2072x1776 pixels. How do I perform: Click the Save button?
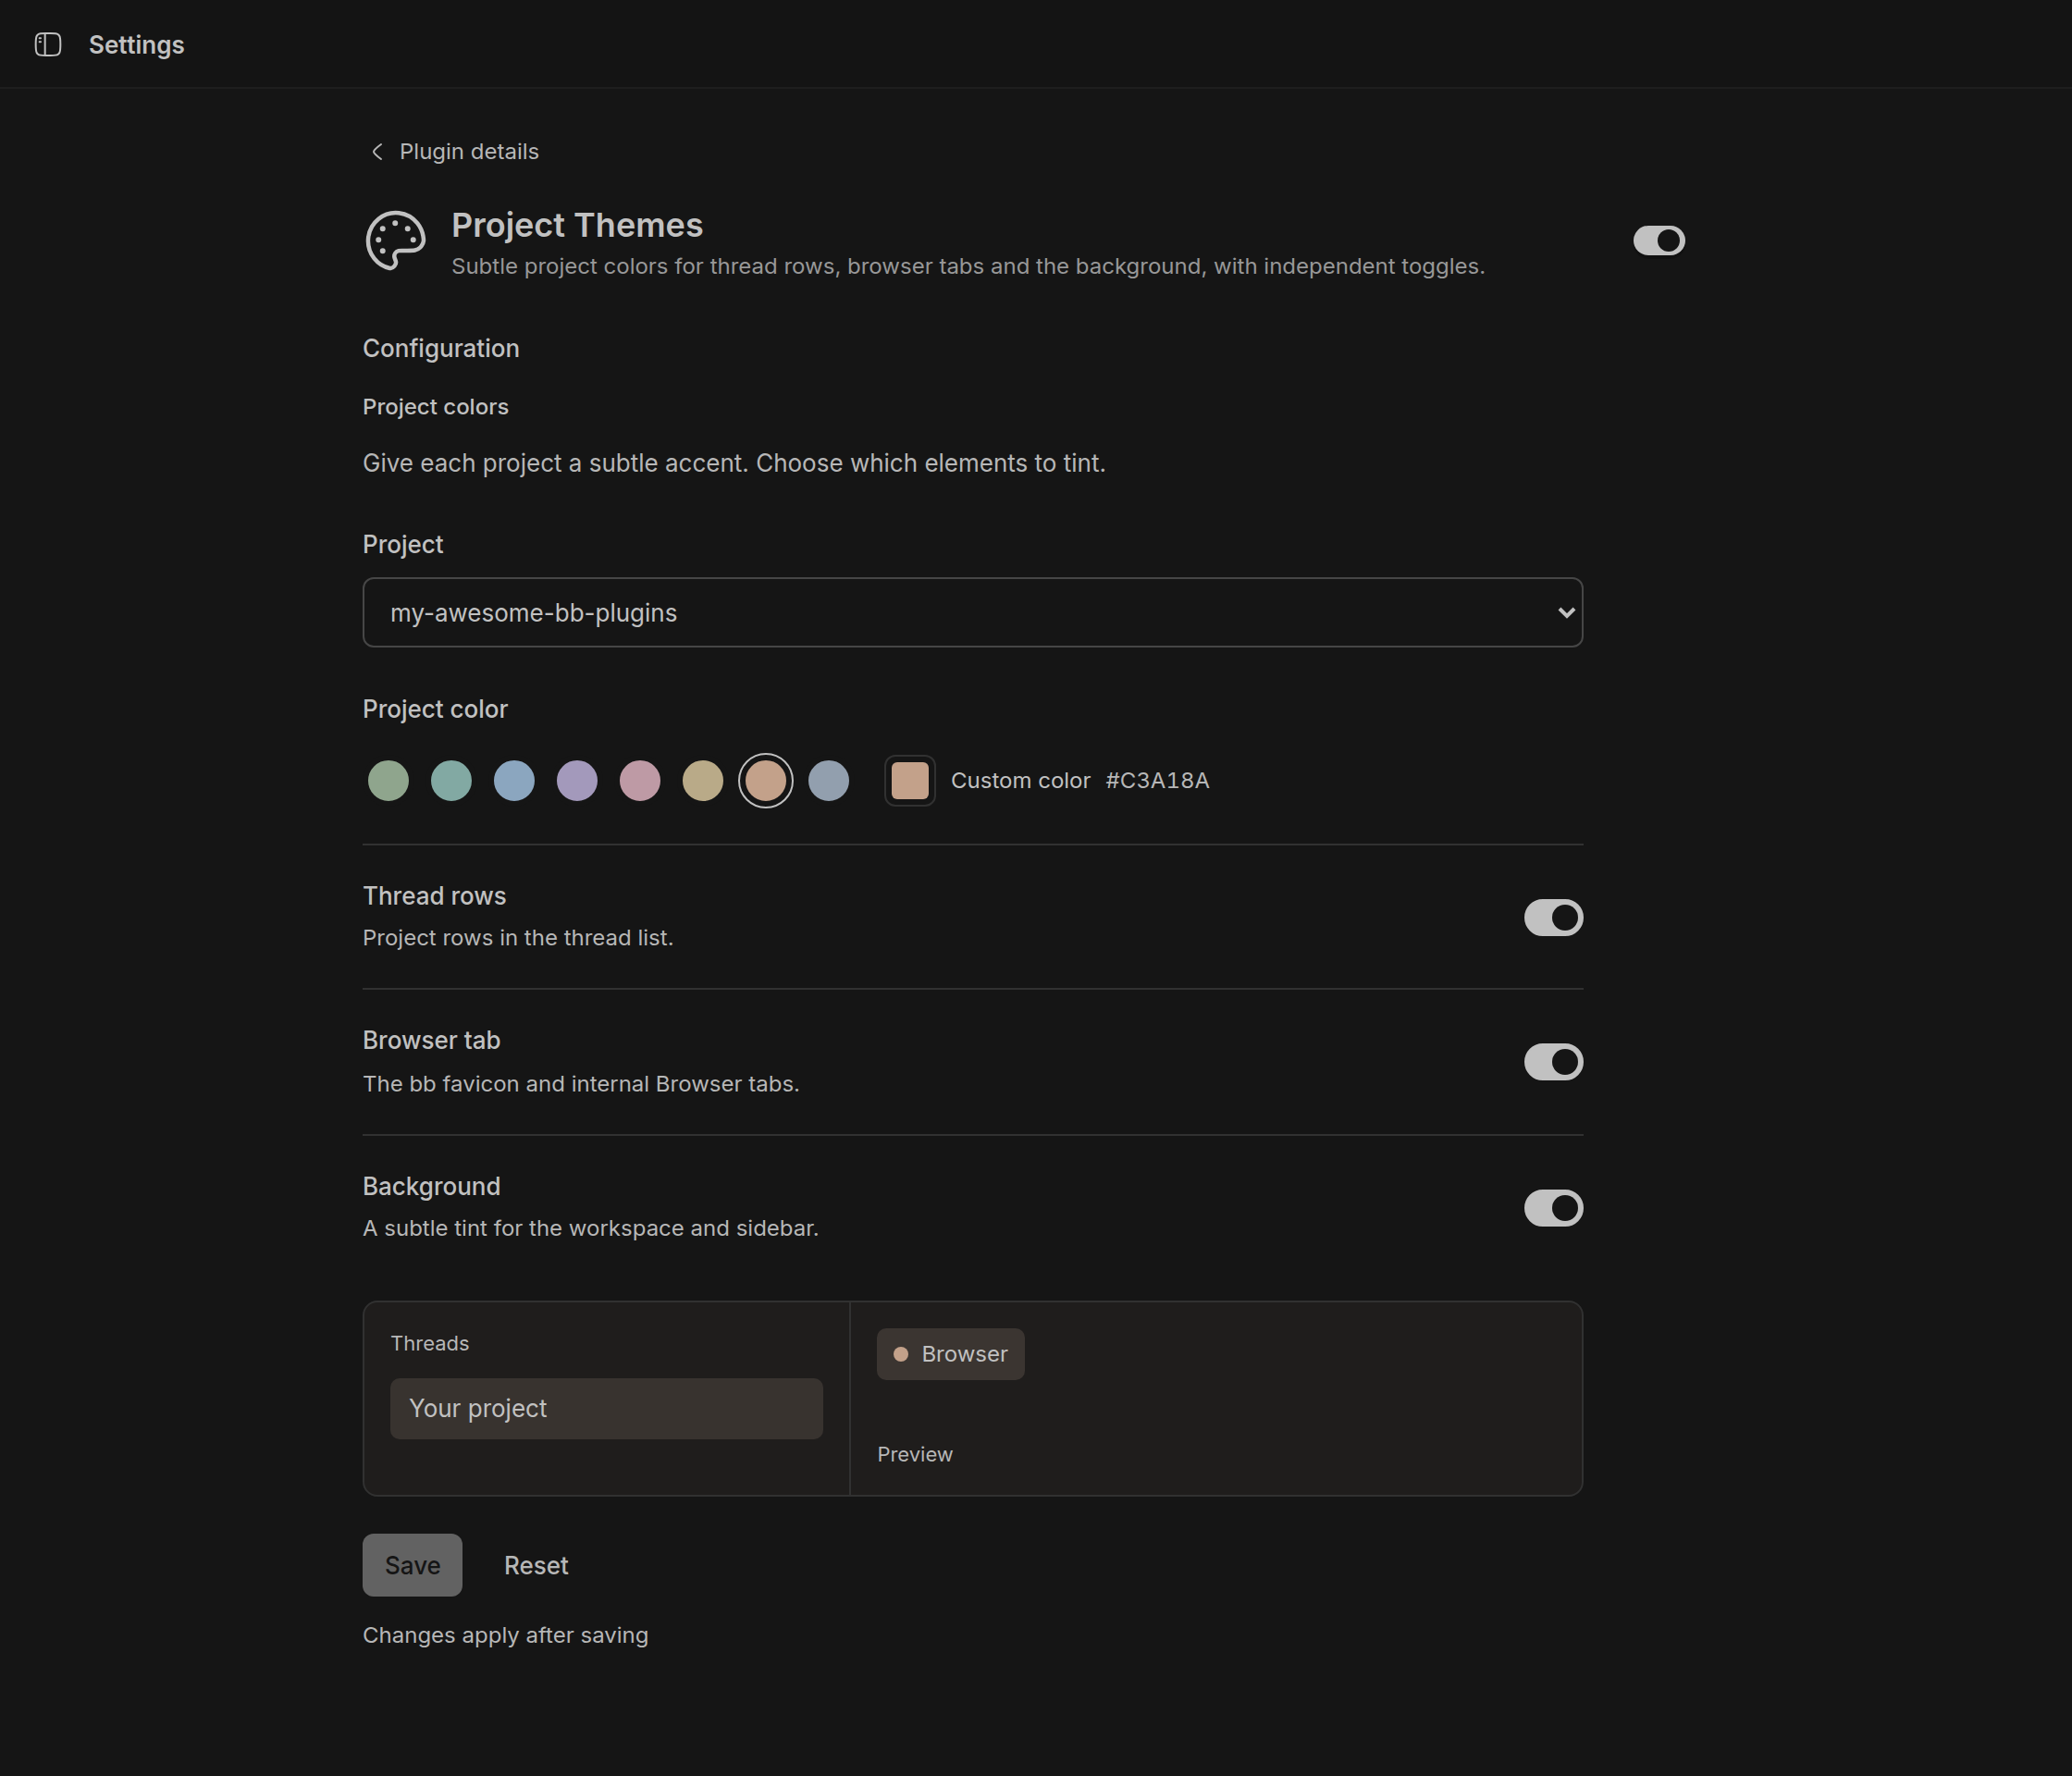[412, 1565]
